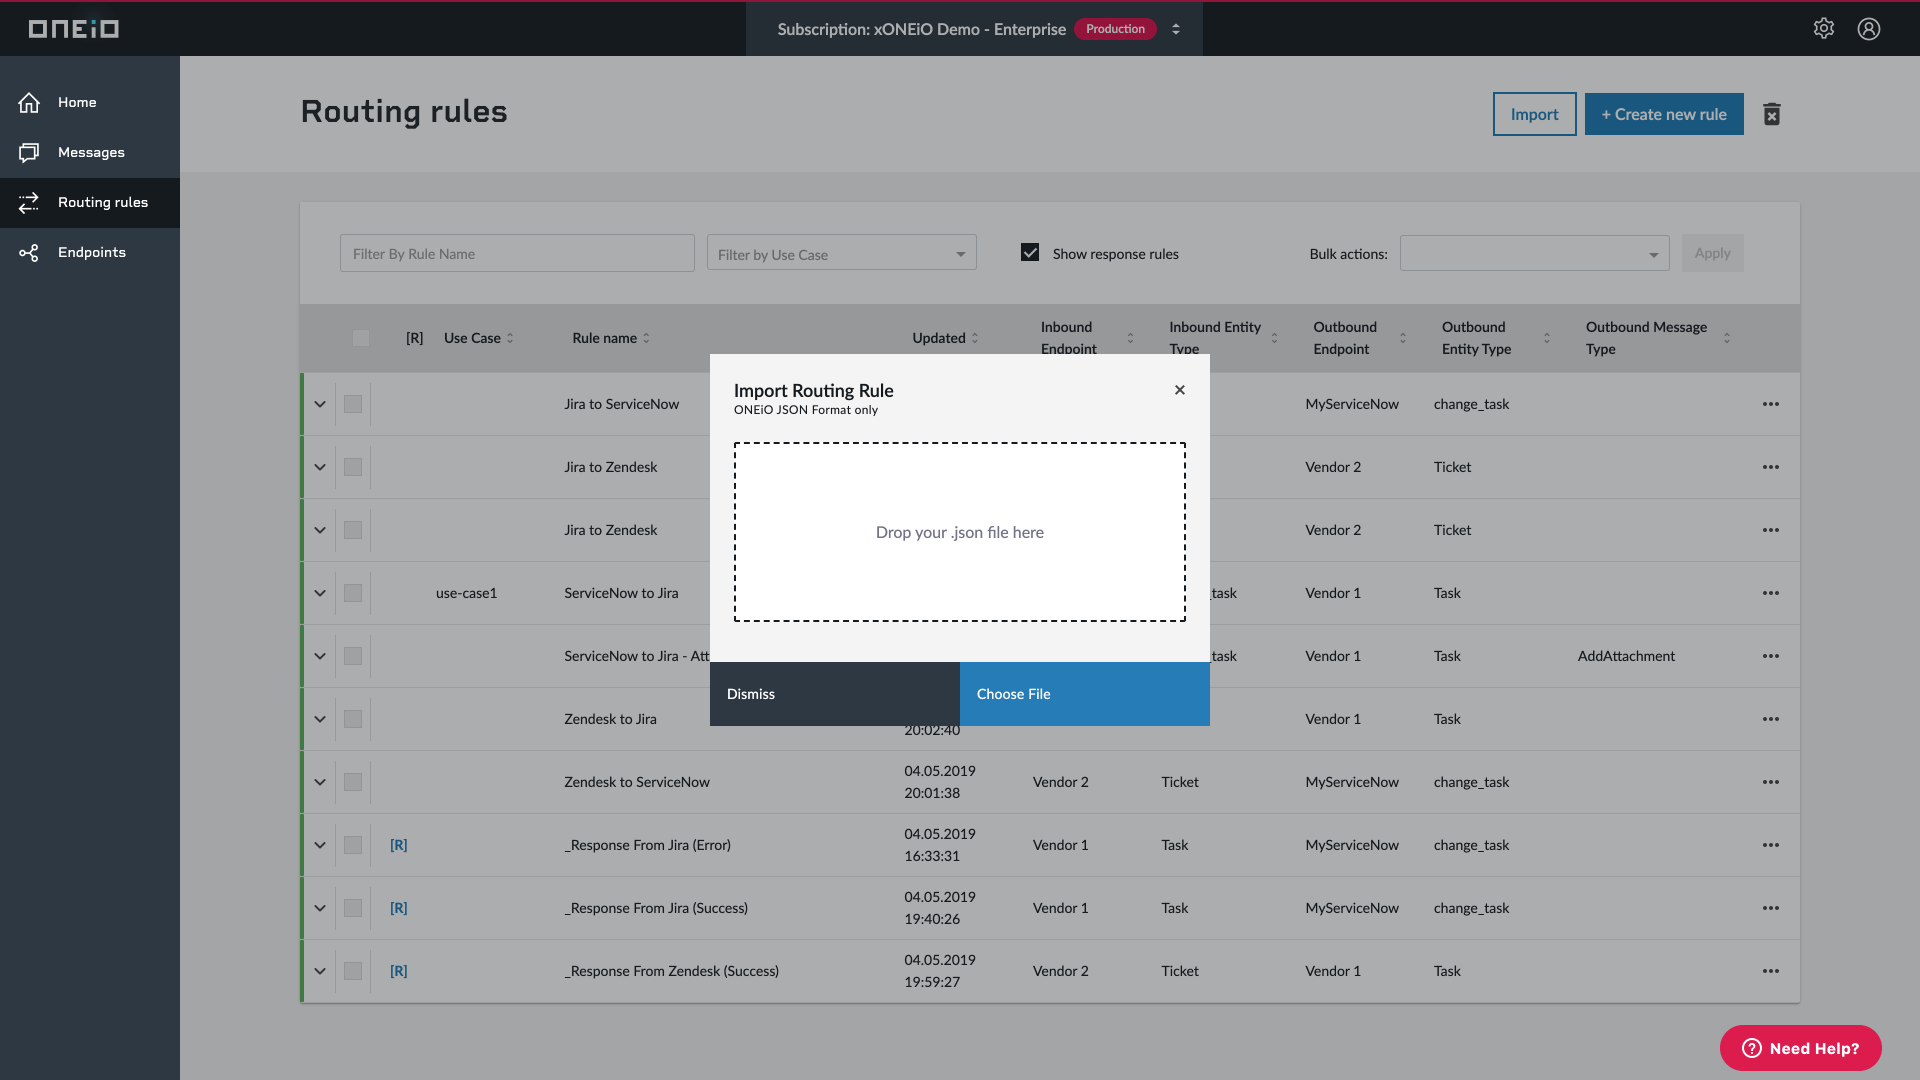
Task: Sort by Outbound Message Type arrows
Action: click(x=1726, y=338)
